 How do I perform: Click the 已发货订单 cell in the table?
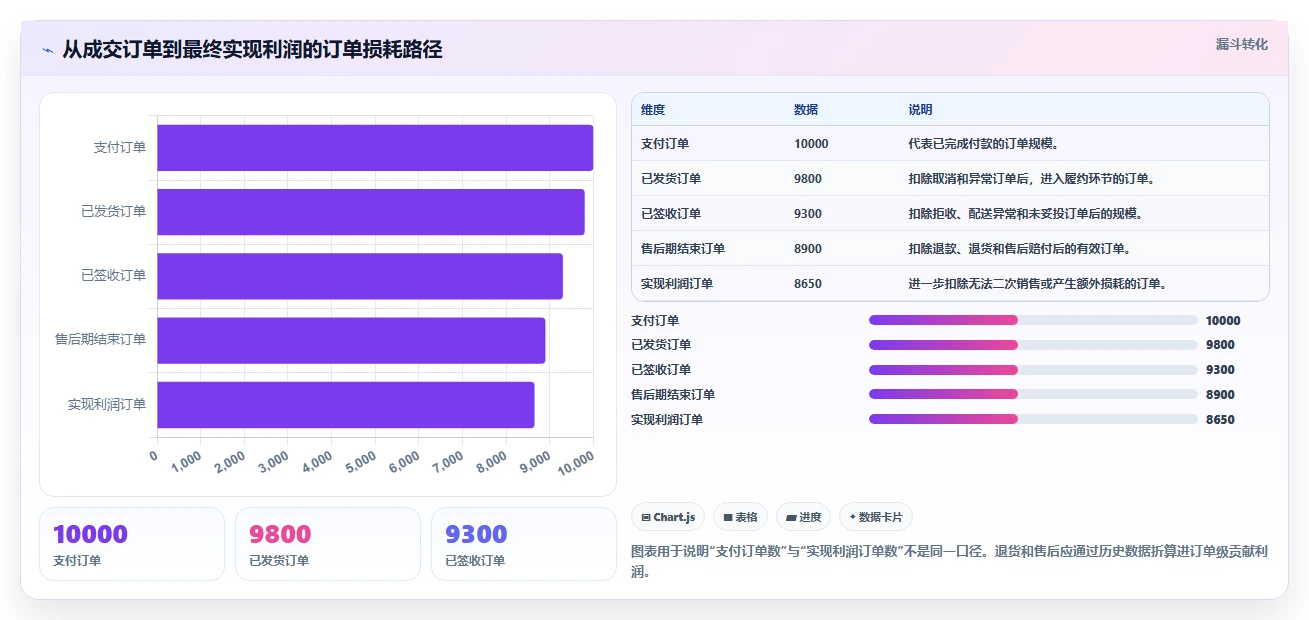point(671,178)
